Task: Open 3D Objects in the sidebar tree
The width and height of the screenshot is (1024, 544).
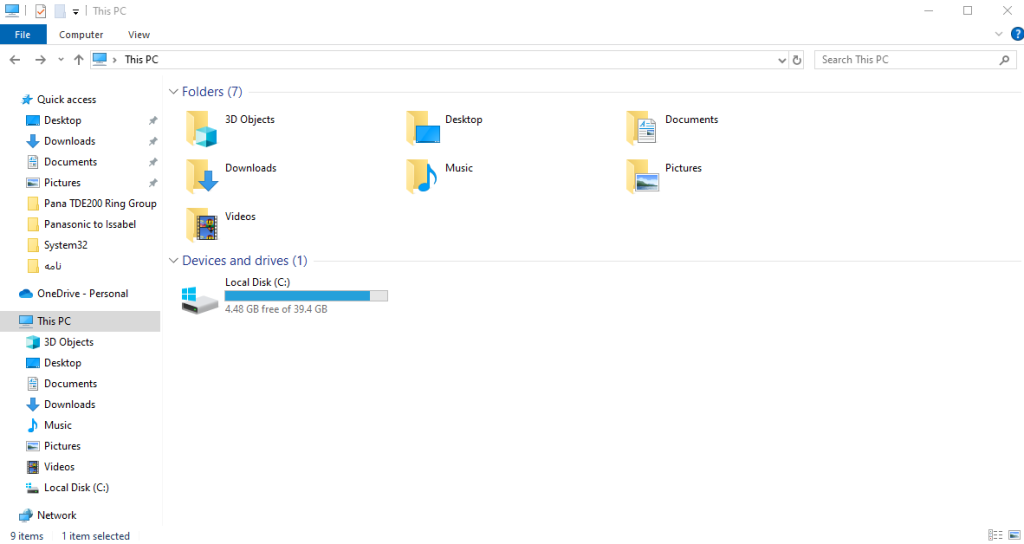Action: pos(68,342)
